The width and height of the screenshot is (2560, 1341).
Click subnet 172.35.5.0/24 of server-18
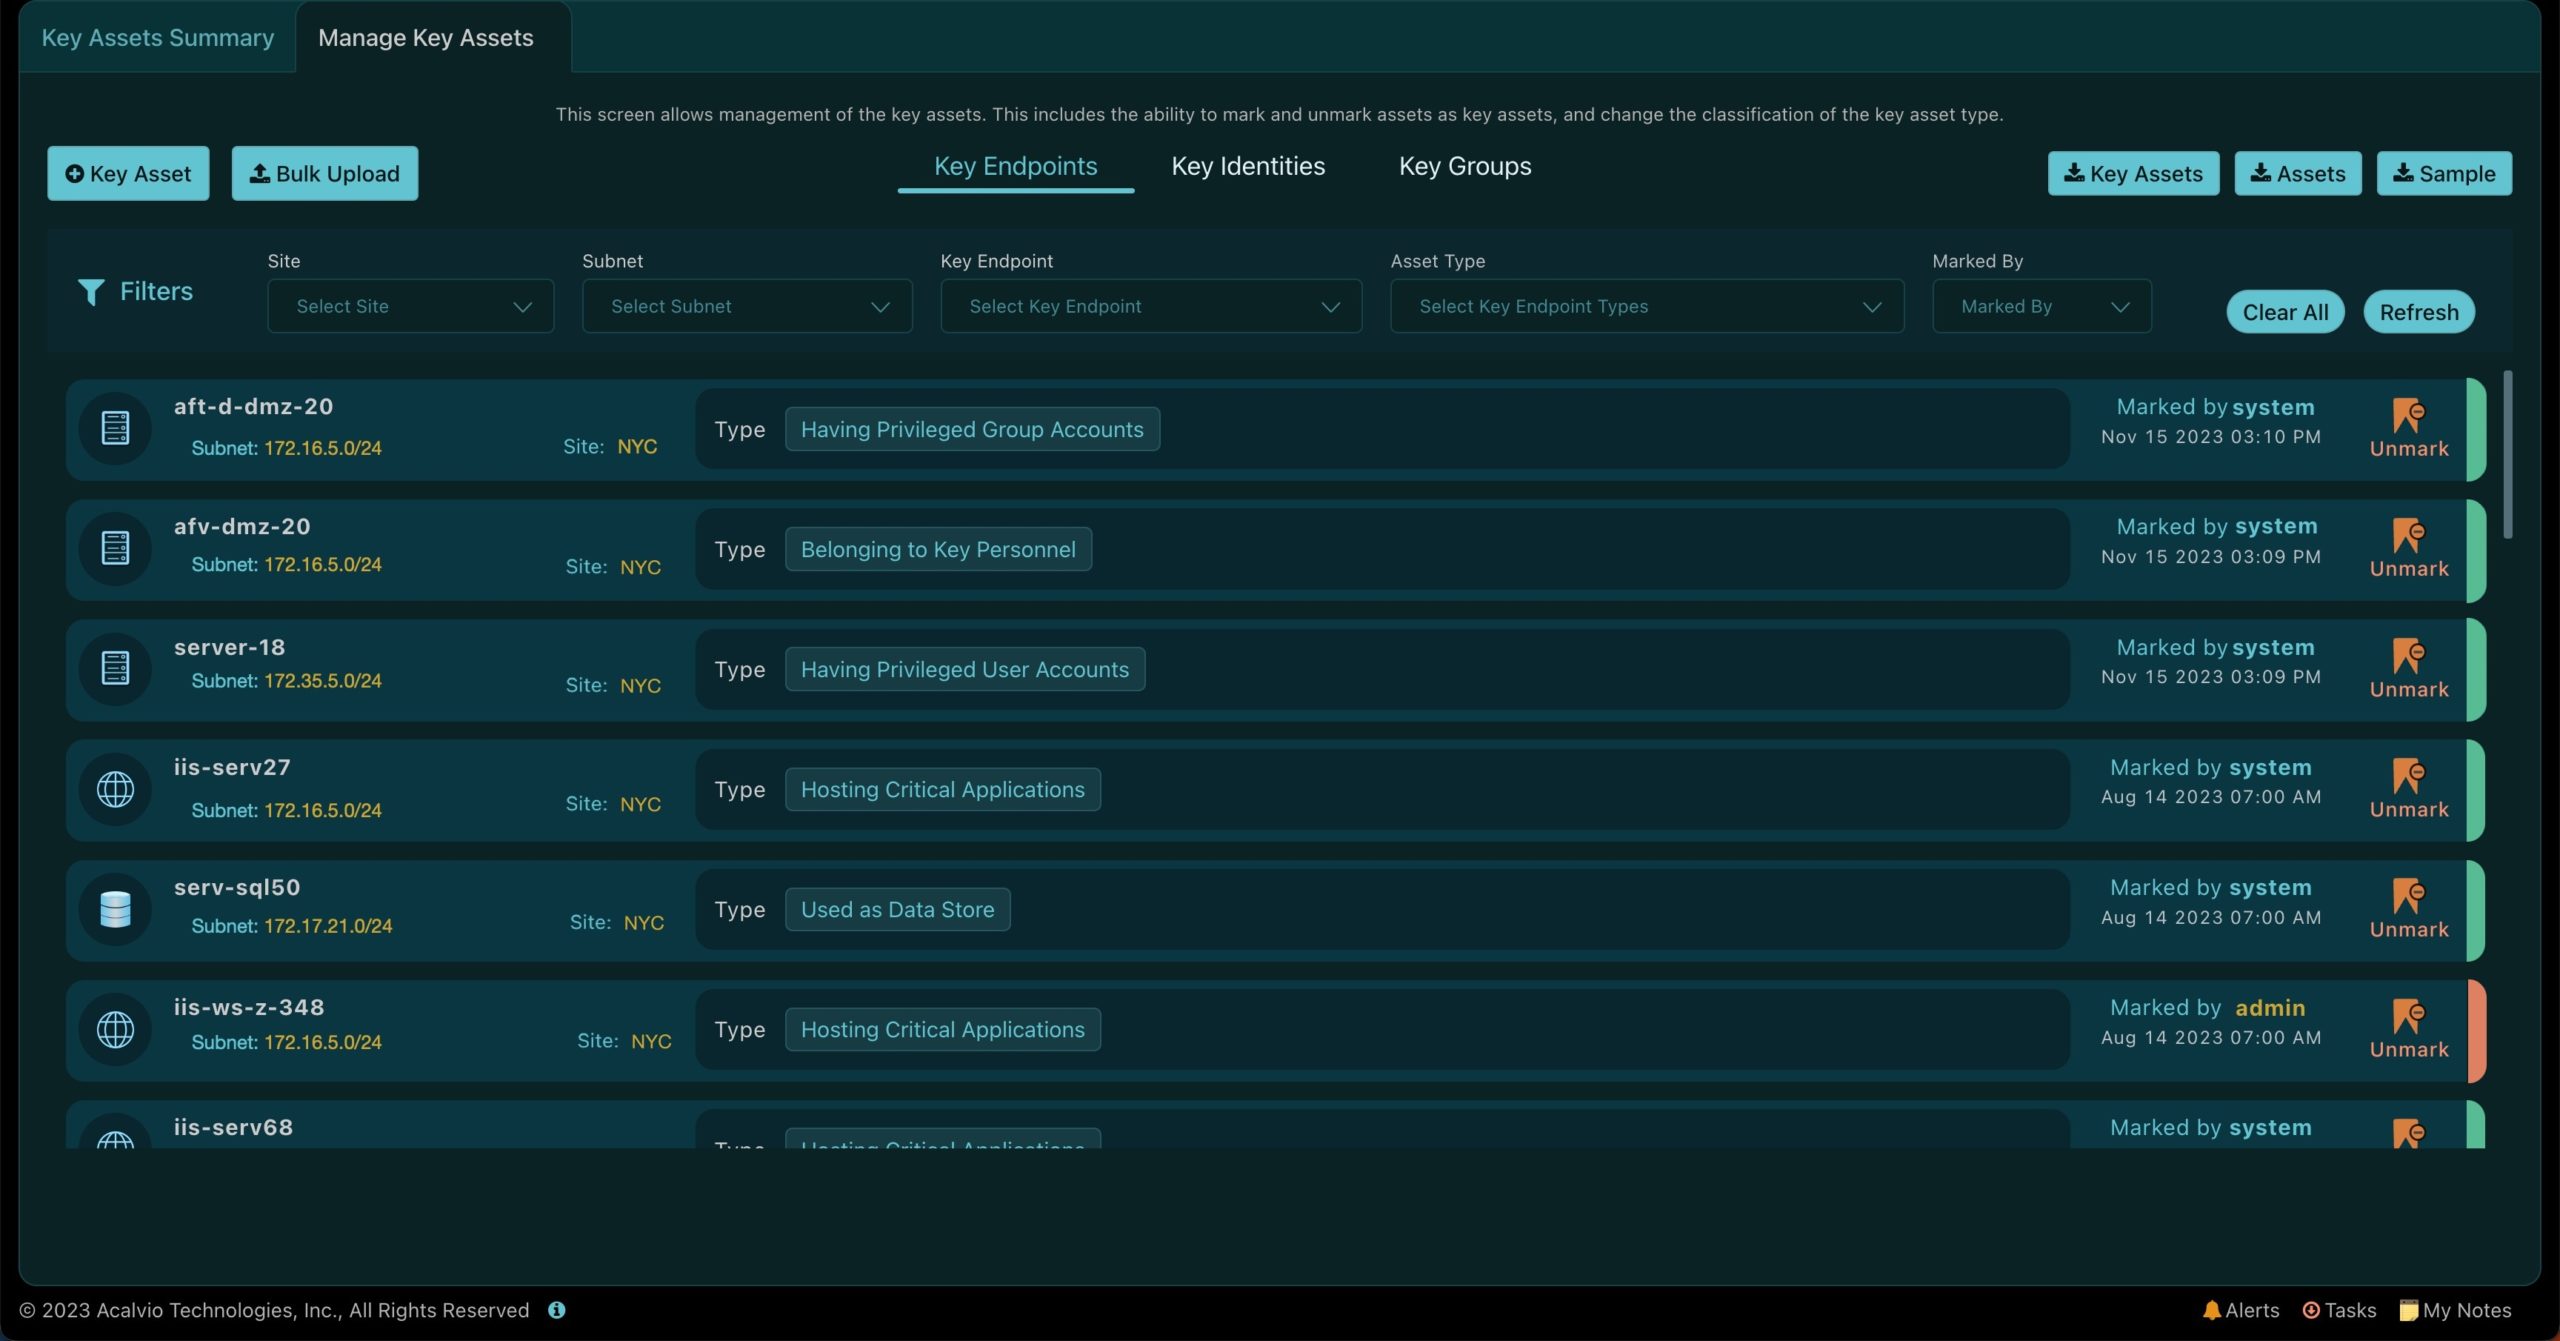coord(323,681)
